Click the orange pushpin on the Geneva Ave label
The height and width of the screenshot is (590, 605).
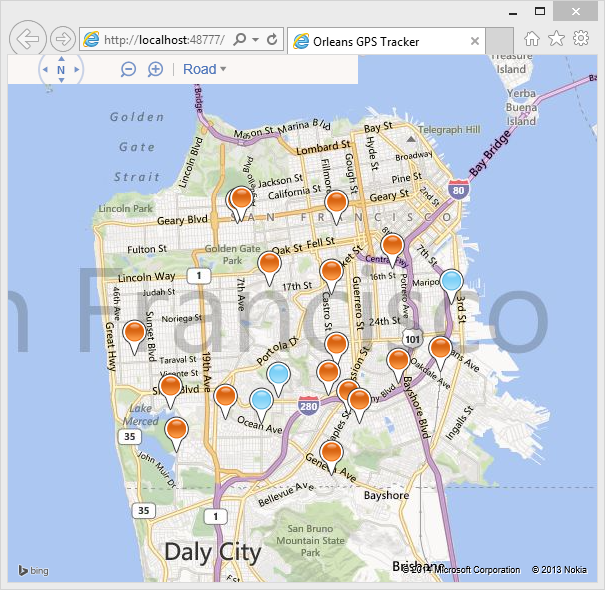point(331,452)
